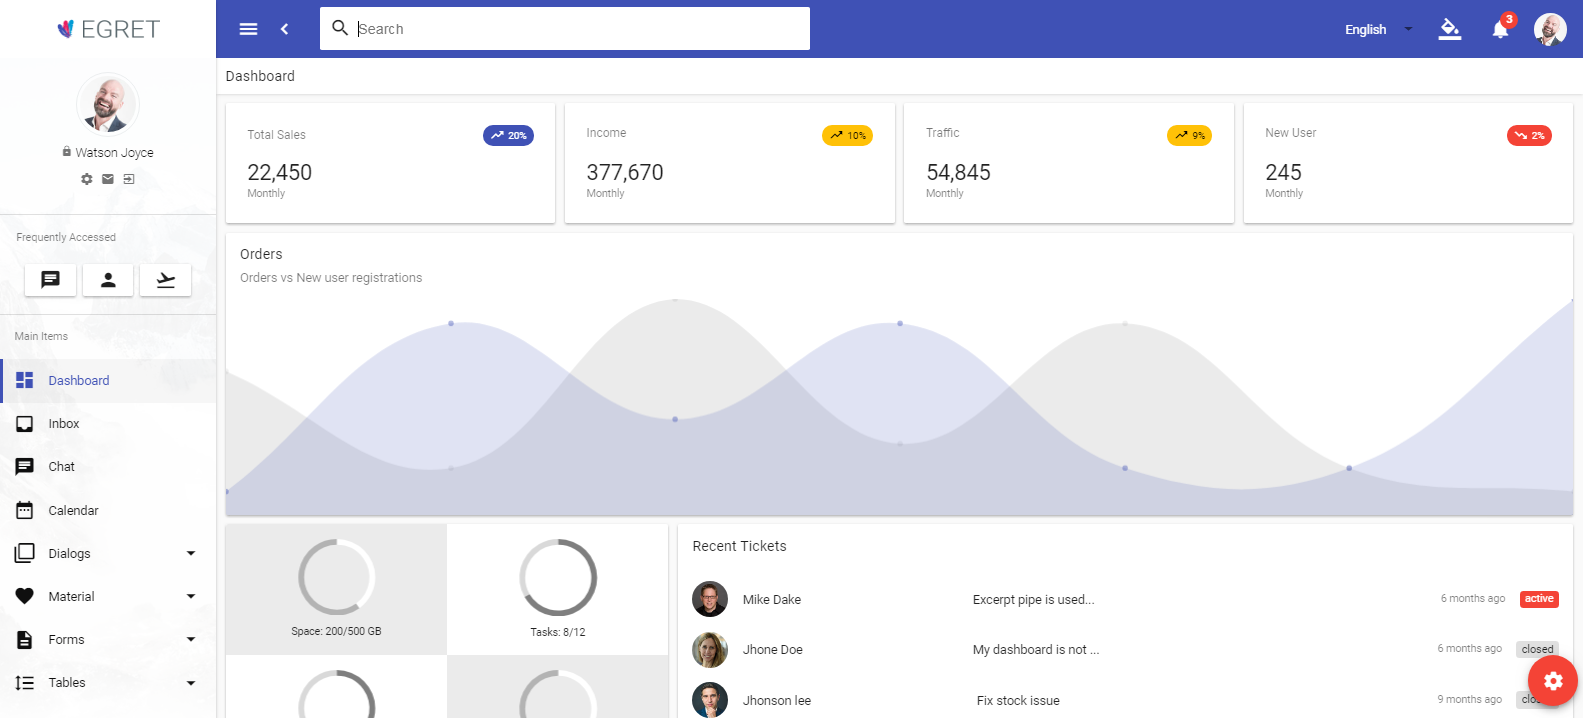Image resolution: width=1583 pixels, height=718 pixels.
Task: Open the Traffic 54,845 card
Action: click(x=1069, y=163)
